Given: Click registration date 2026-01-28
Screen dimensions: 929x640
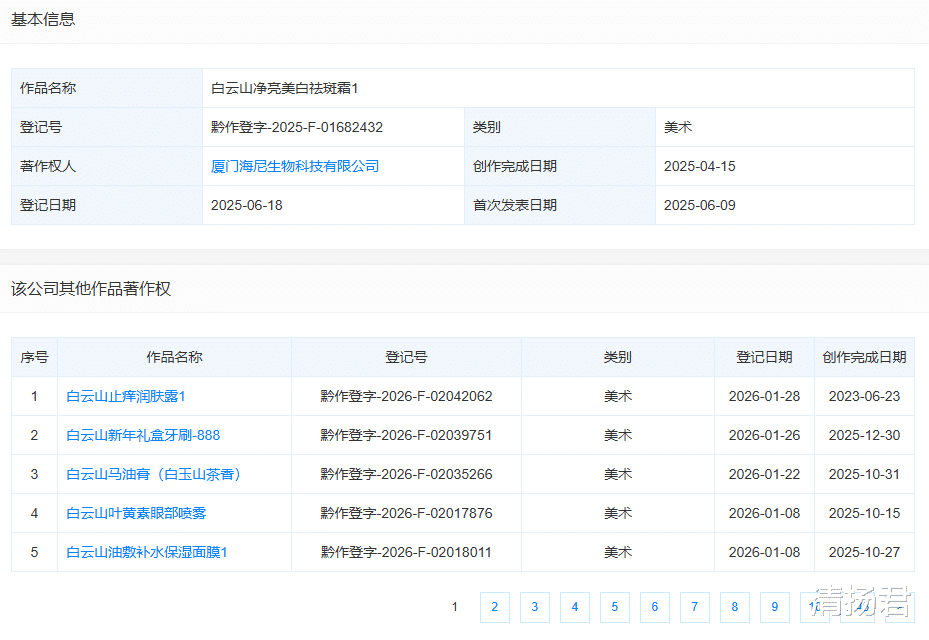Looking at the screenshot, I should click(x=764, y=396).
